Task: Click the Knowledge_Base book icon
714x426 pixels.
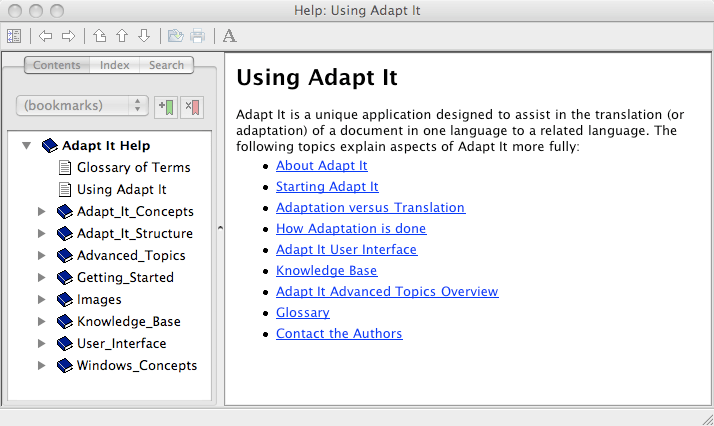Action: tap(65, 321)
